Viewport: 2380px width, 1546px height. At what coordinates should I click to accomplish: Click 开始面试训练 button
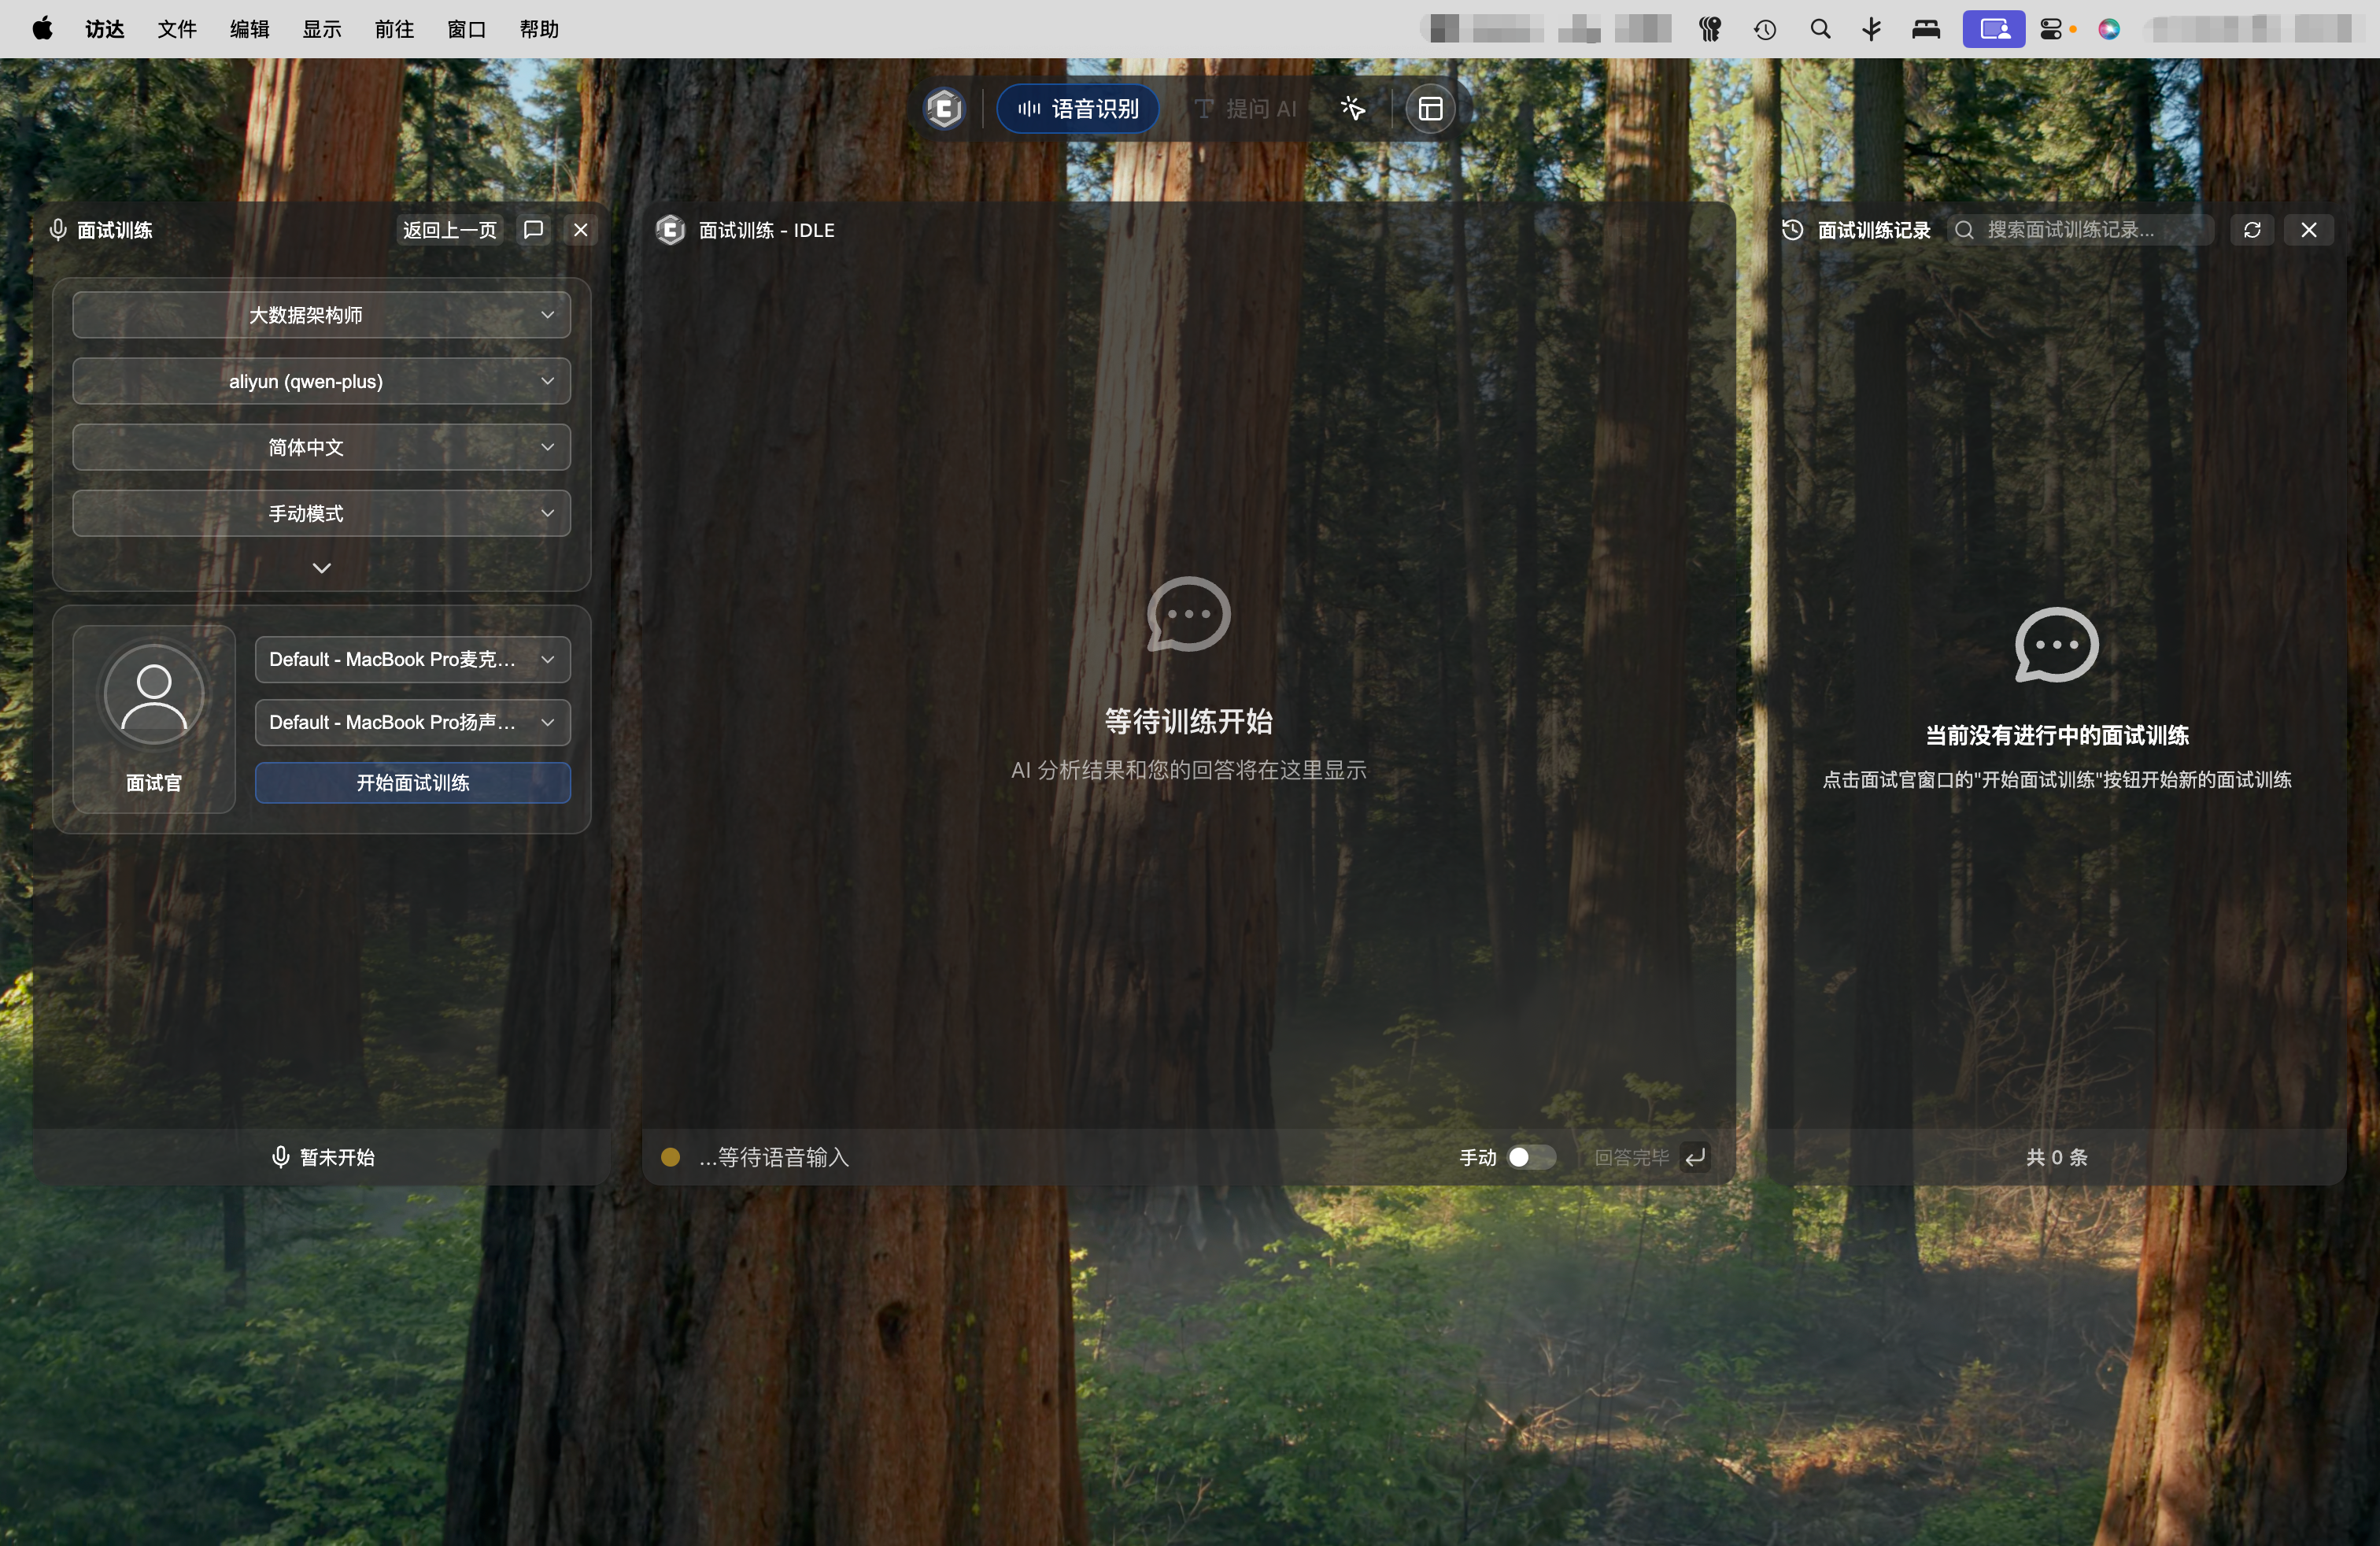pos(412,783)
